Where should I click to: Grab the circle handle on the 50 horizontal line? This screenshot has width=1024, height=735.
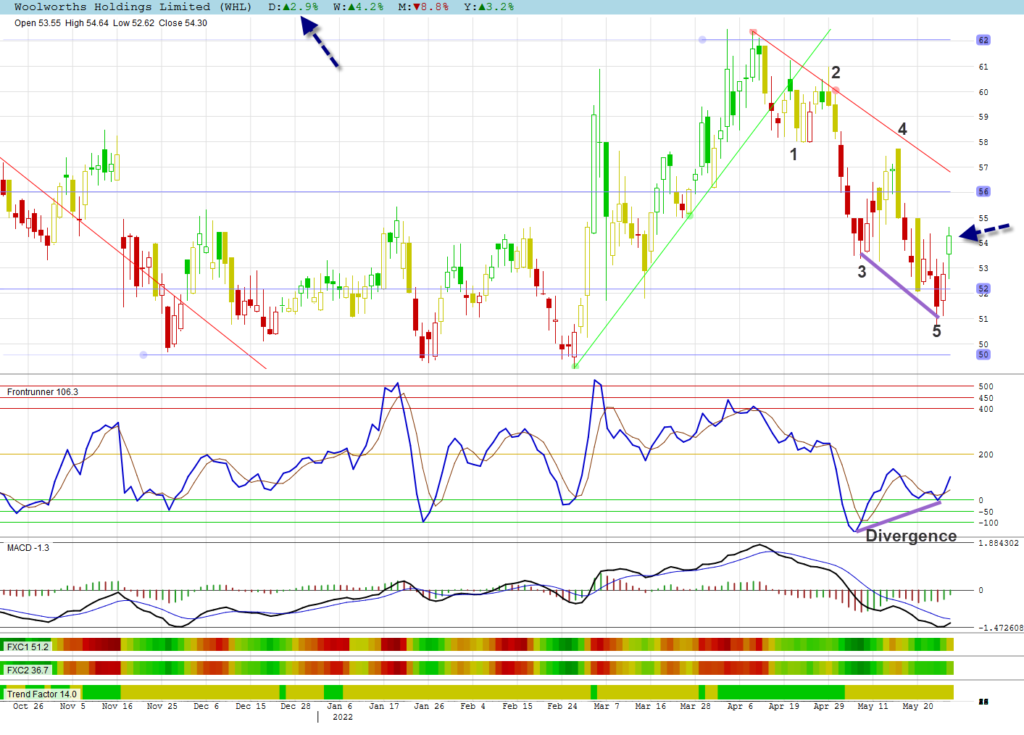(144, 355)
